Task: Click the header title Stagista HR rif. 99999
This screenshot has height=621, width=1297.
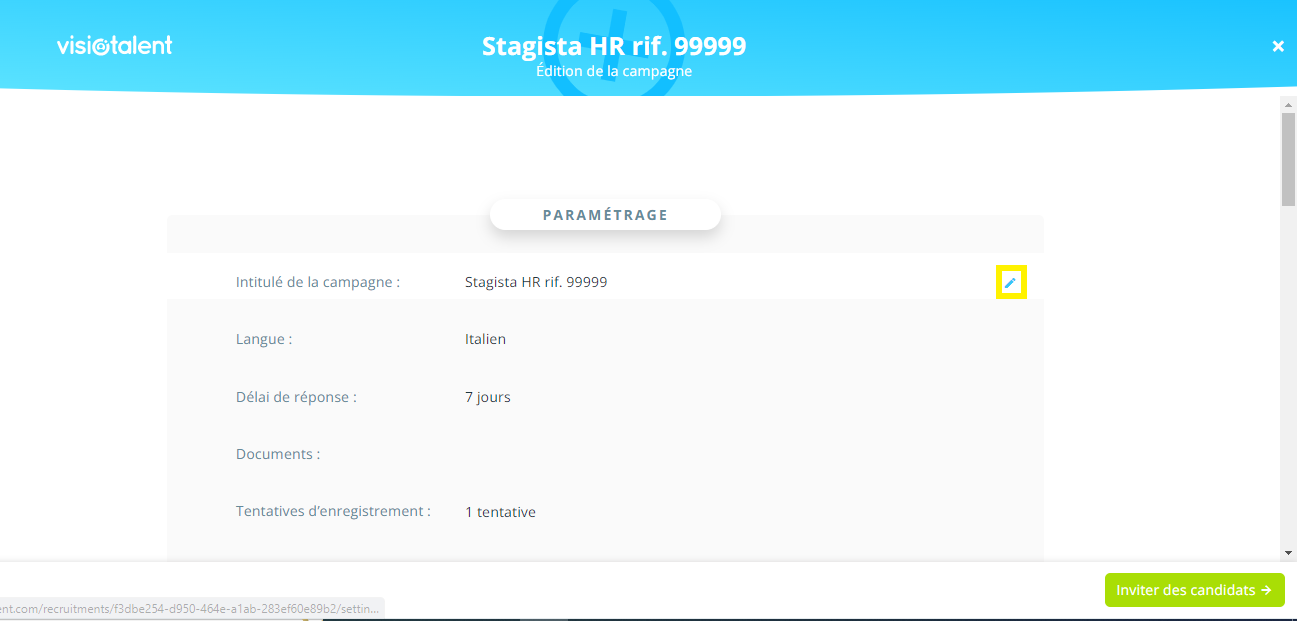Action: 614,46
